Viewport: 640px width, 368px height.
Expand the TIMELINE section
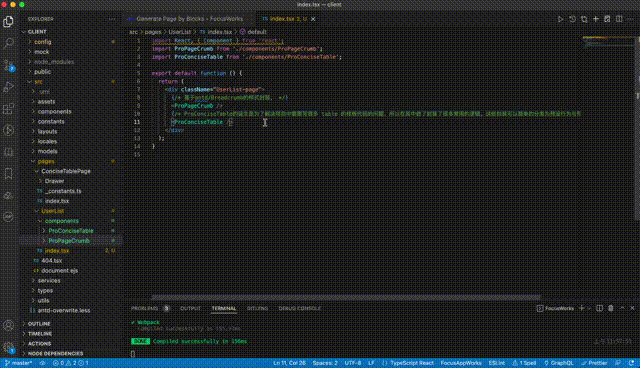[x=40, y=334]
